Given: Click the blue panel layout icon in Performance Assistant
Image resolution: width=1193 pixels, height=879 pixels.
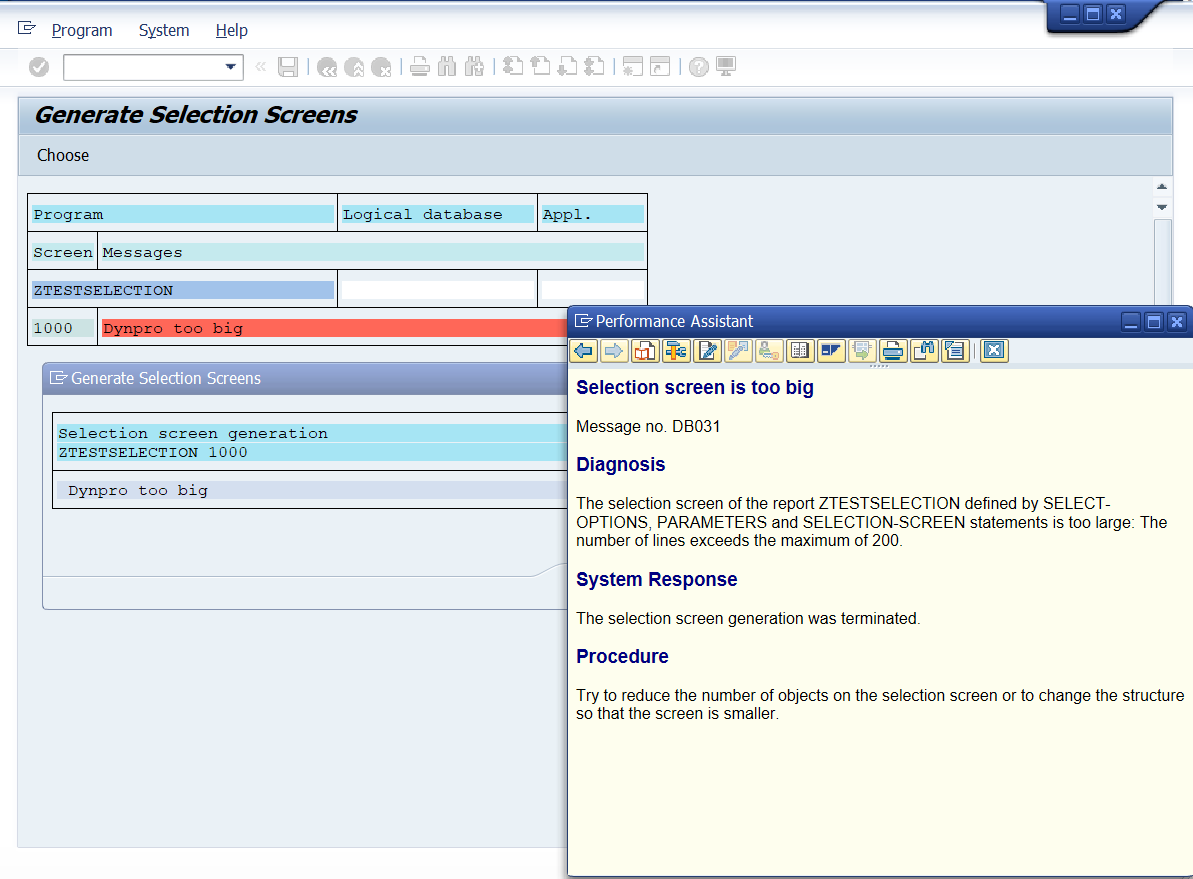Looking at the screenshot, I should click(831, 351).
